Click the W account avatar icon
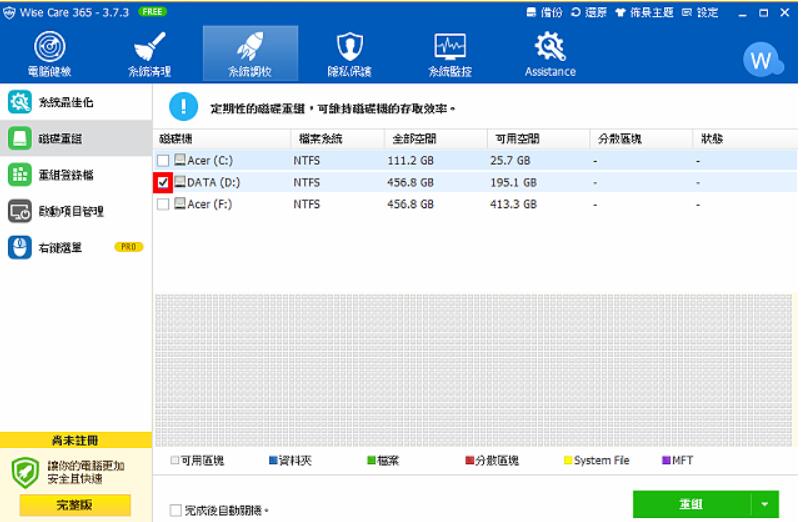 [763, 59]
